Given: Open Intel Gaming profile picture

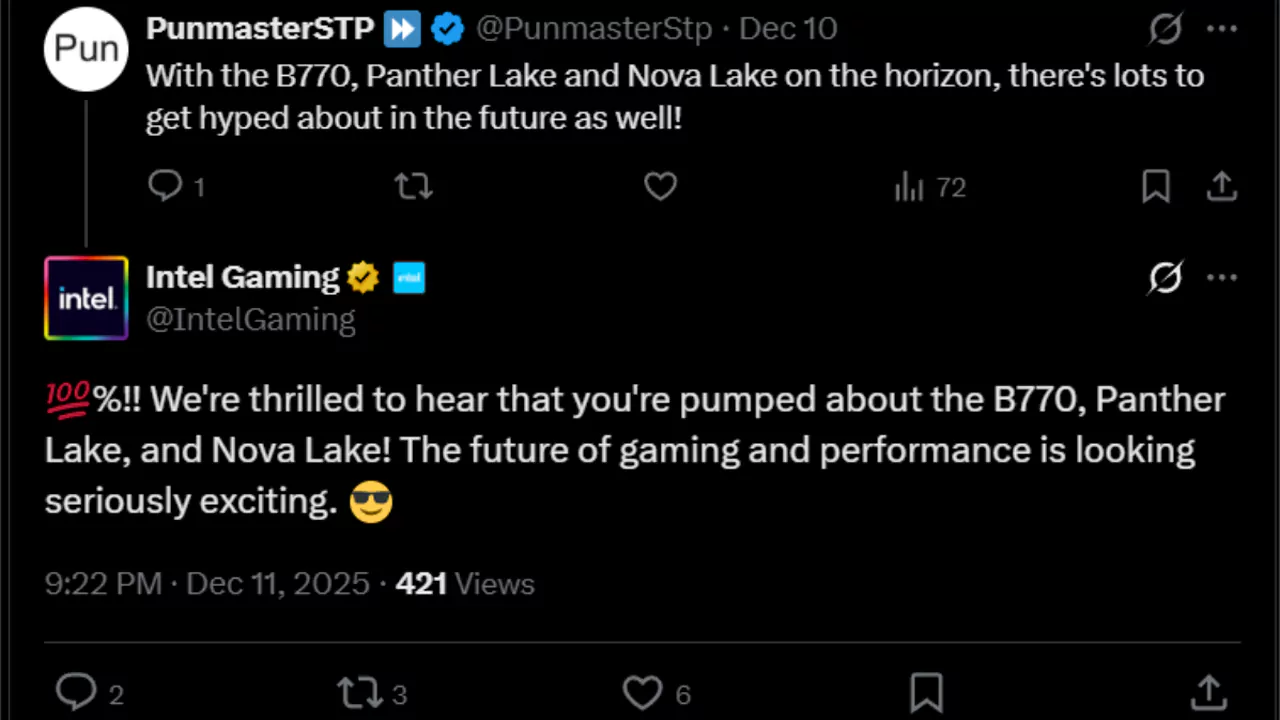Looking at the screenshot, I should [86, 298].
